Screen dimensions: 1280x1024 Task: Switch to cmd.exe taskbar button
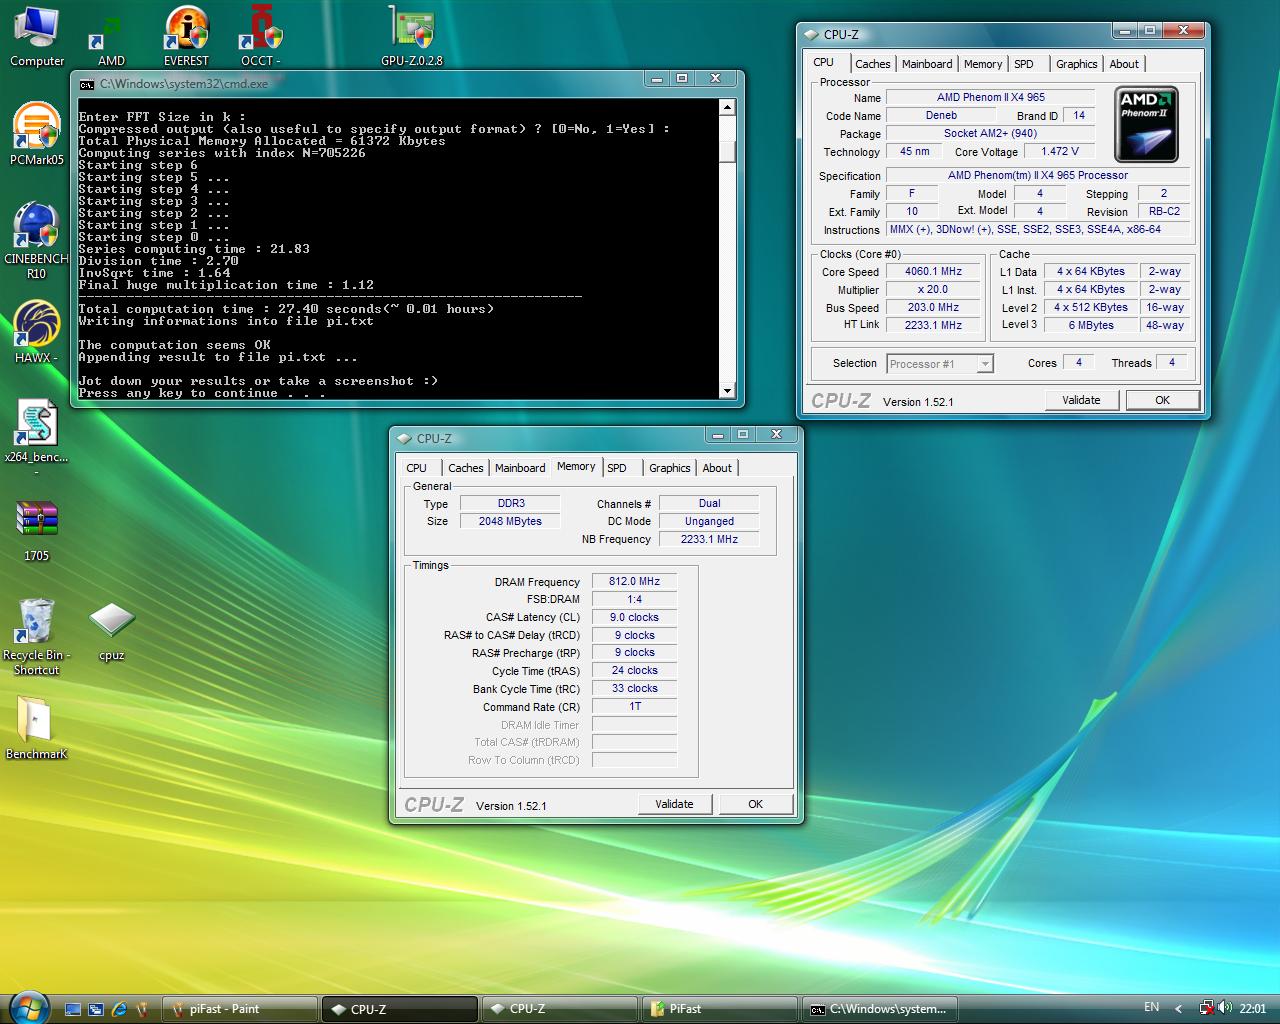(x=880, y=1009)
